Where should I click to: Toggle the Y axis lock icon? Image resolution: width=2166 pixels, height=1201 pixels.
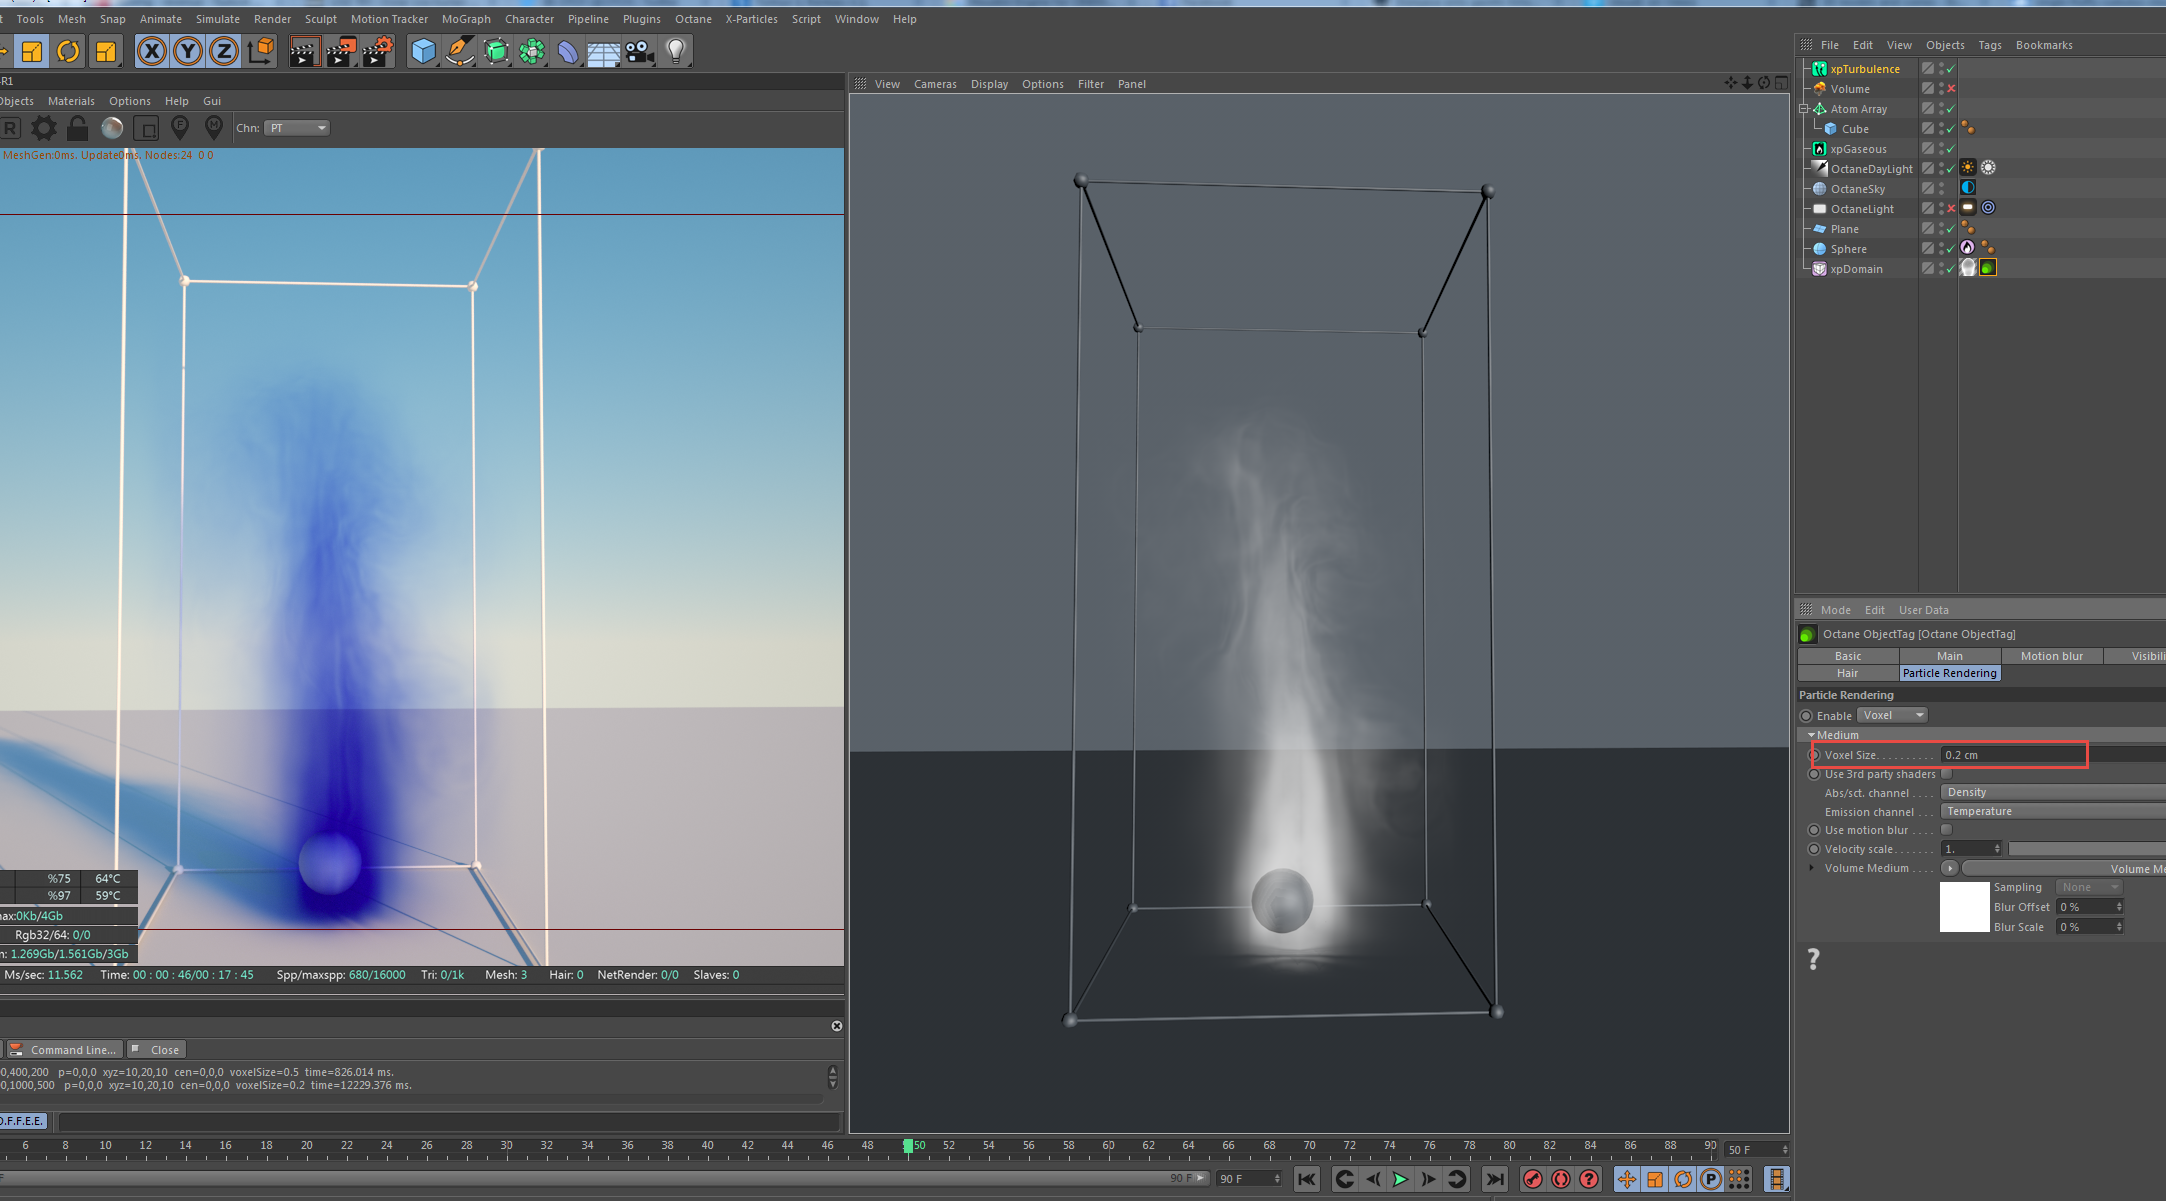(x=188, y=51)
